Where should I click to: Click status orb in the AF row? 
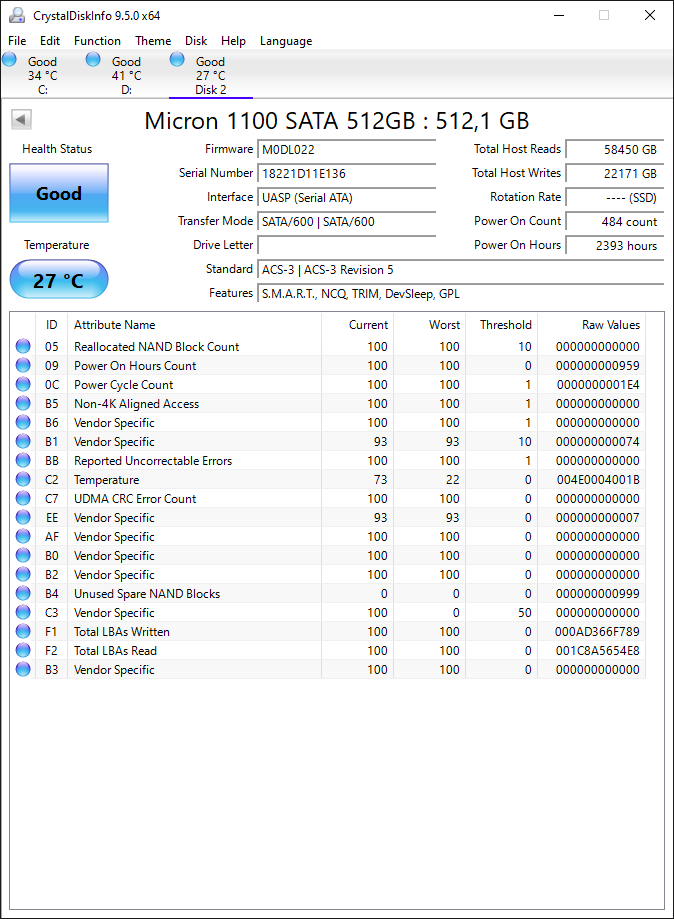click(x=23, y=536)
